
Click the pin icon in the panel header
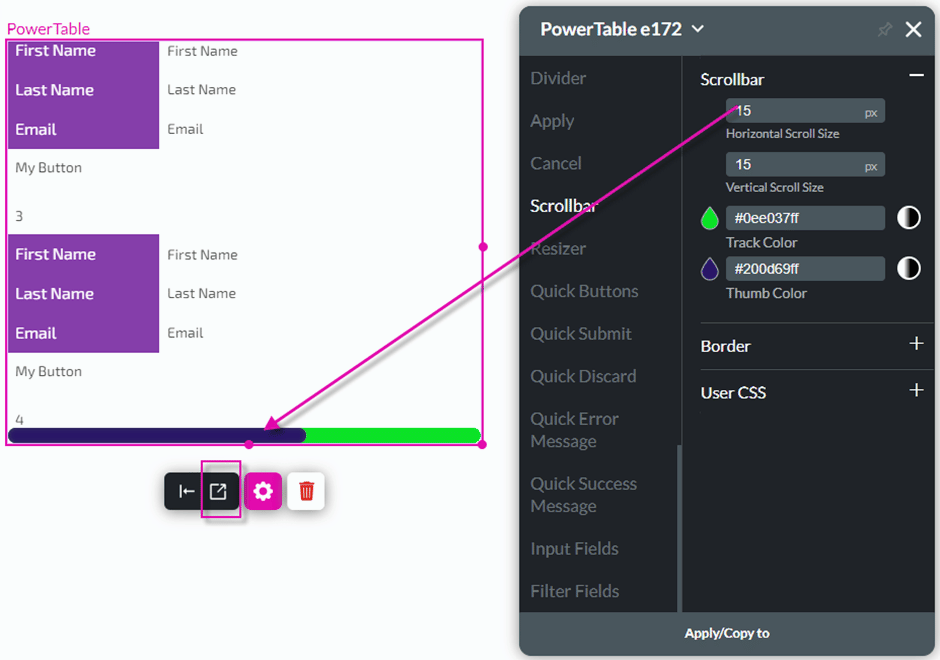884,30
